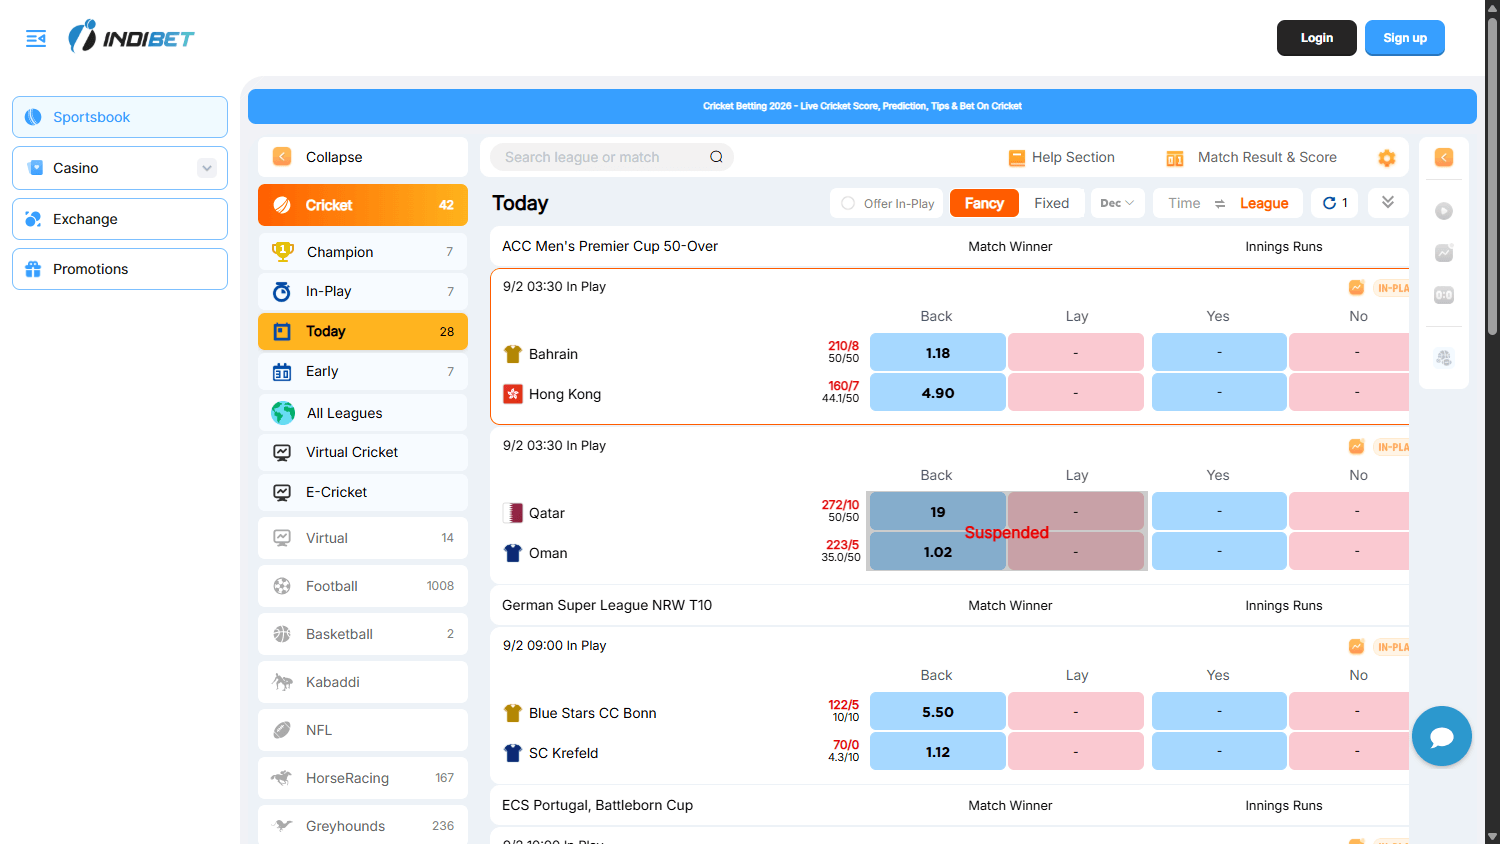The width and height of the screenshot is (1500, 844).
Task: Open Match Result & Score link
Action: [1267, 157]
